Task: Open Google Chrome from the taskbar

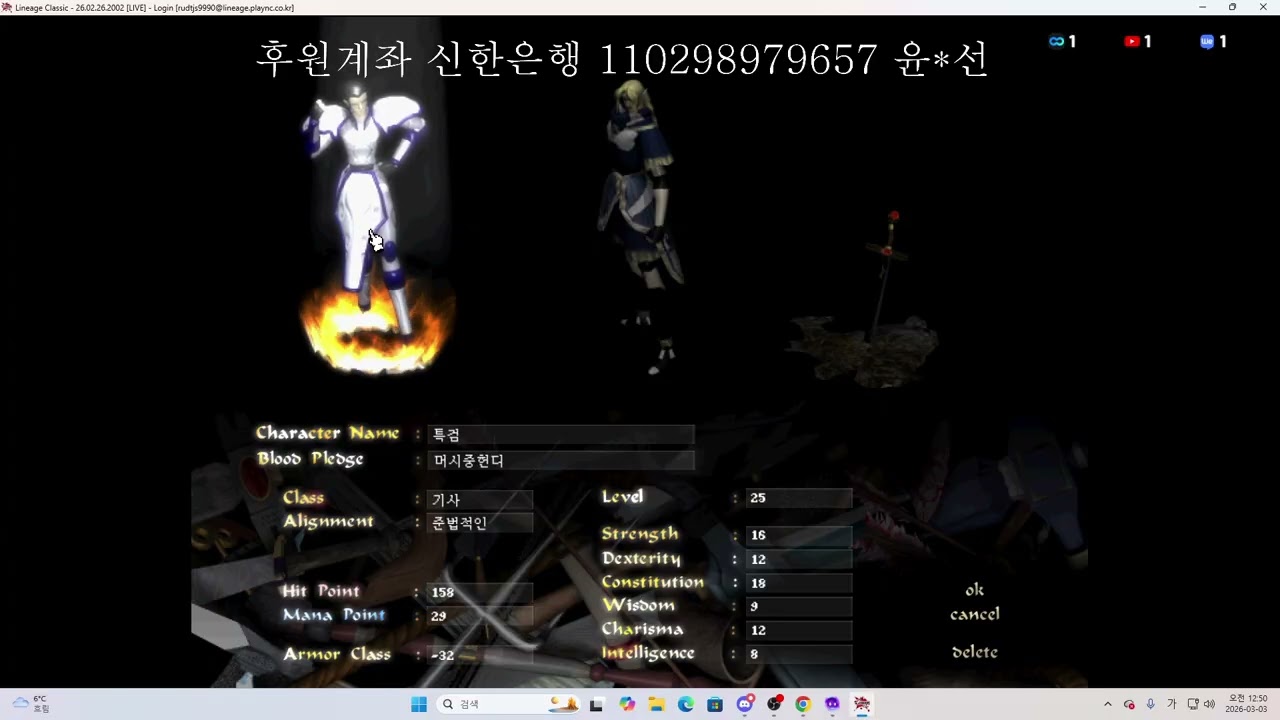Action: point(803,704)
